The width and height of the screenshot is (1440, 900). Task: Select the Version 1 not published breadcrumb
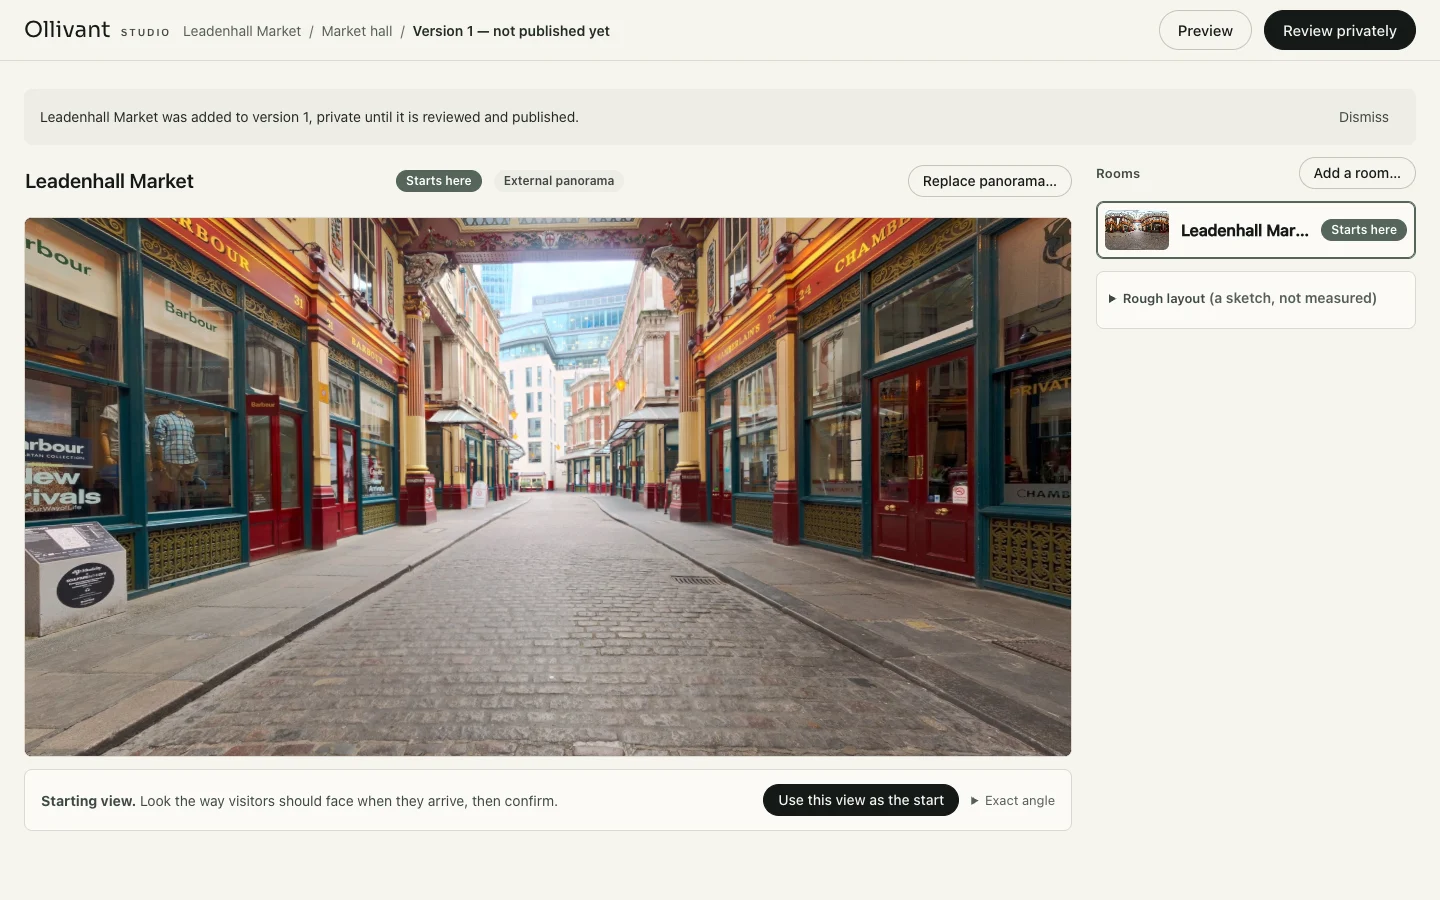[x=511, y=31]
